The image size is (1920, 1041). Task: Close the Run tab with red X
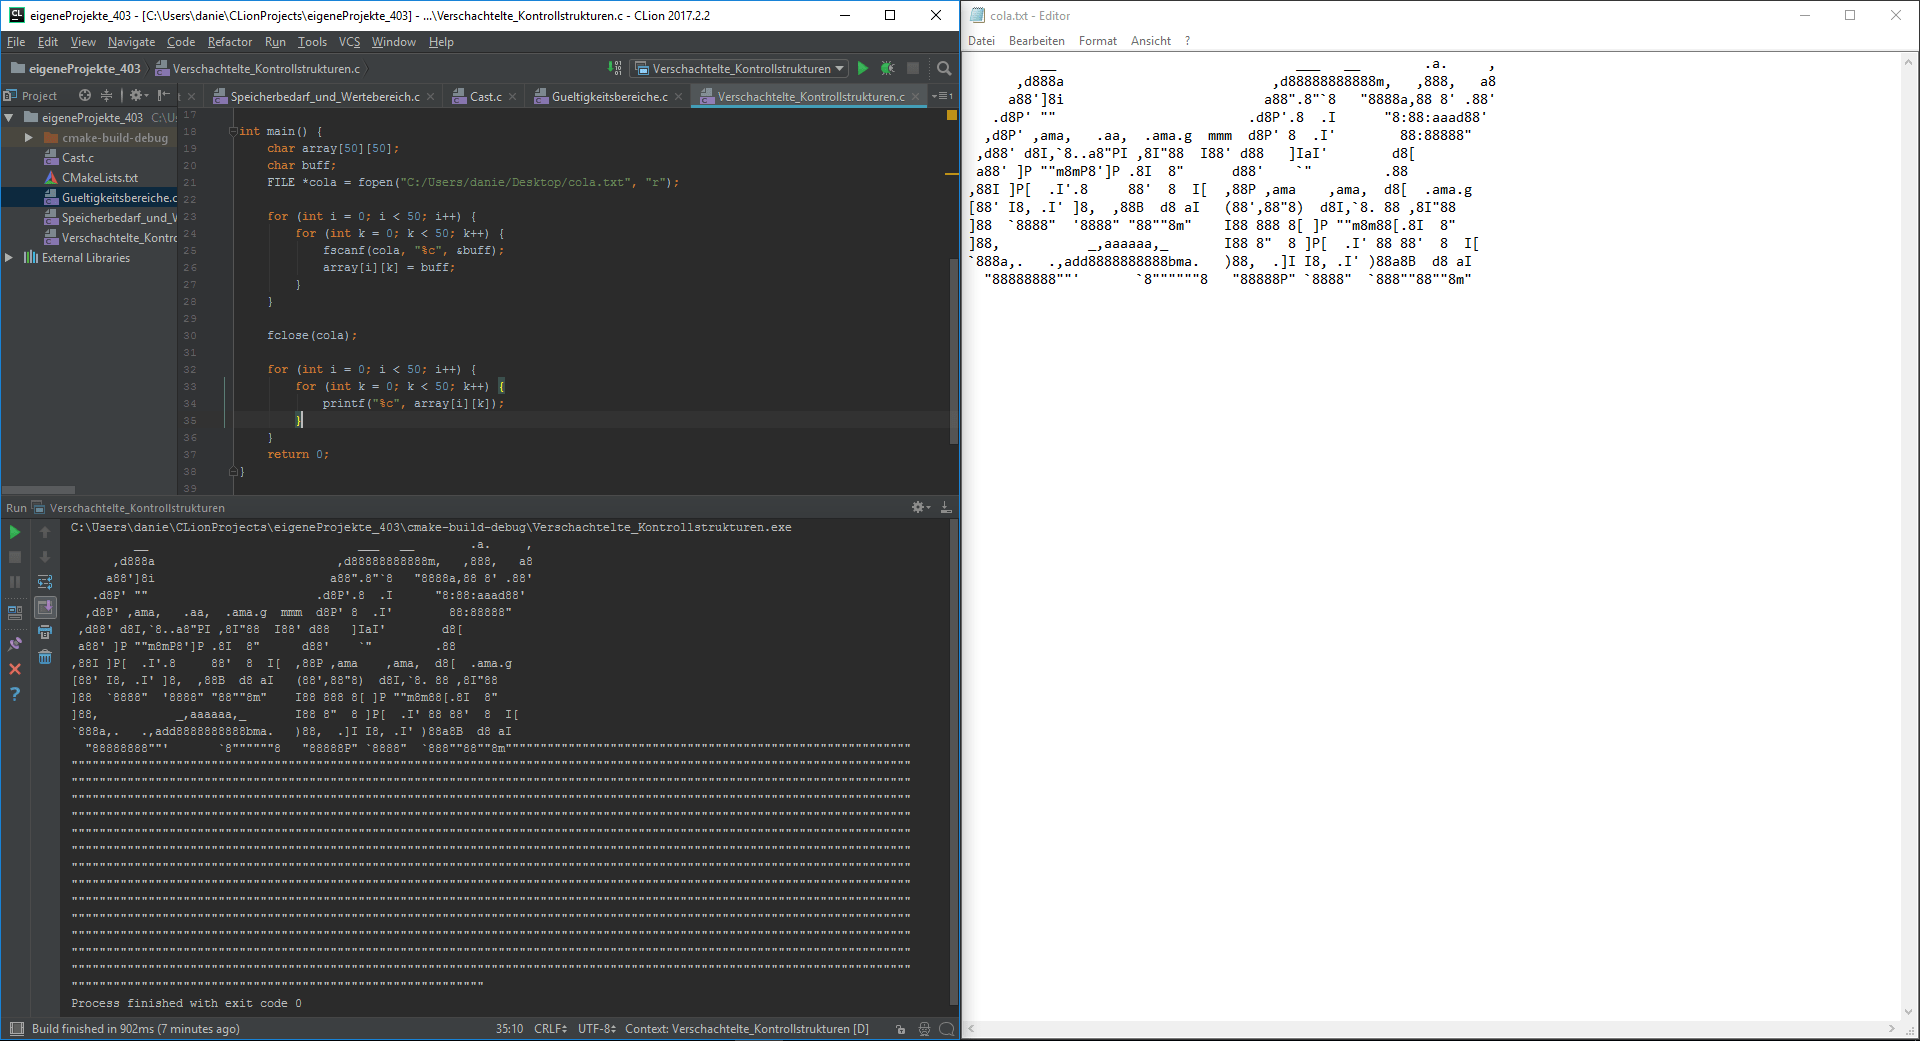click(x=15, y=669)
